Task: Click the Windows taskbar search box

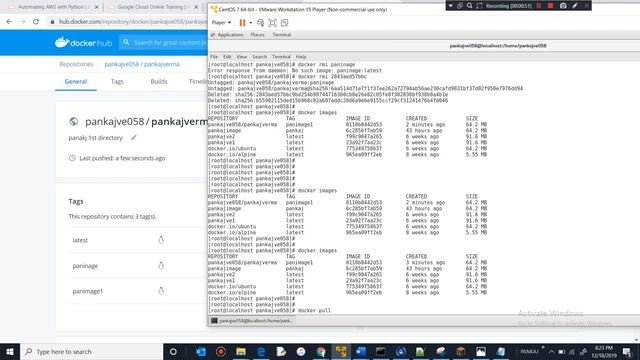Action: tap(91, 351)
